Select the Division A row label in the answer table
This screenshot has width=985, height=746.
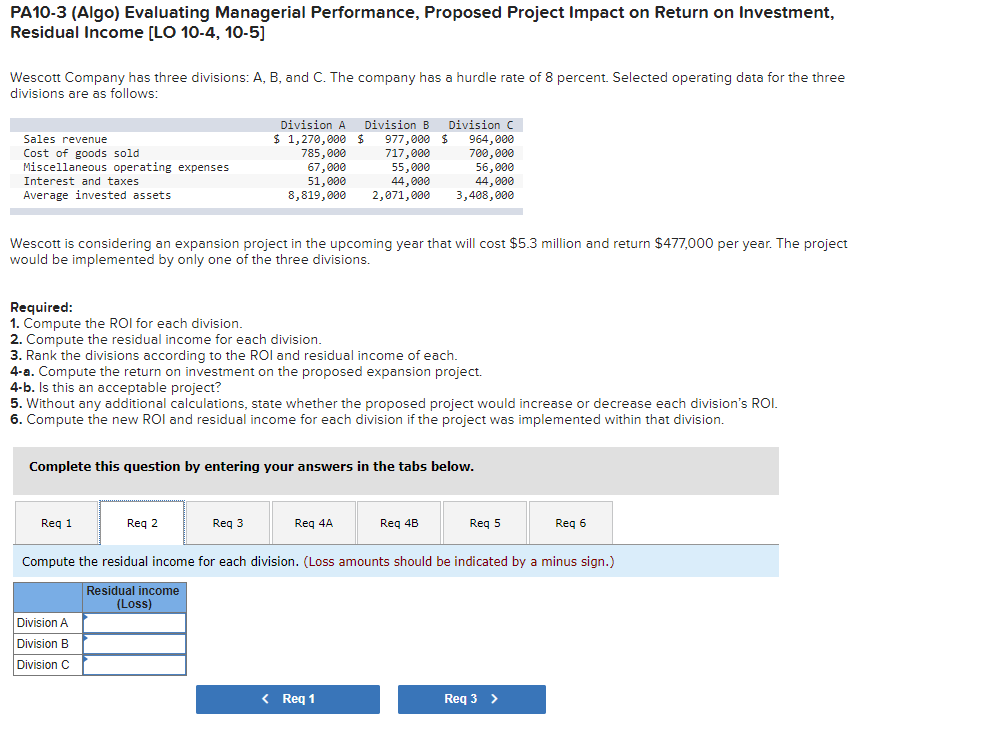[x=42, y=622]
